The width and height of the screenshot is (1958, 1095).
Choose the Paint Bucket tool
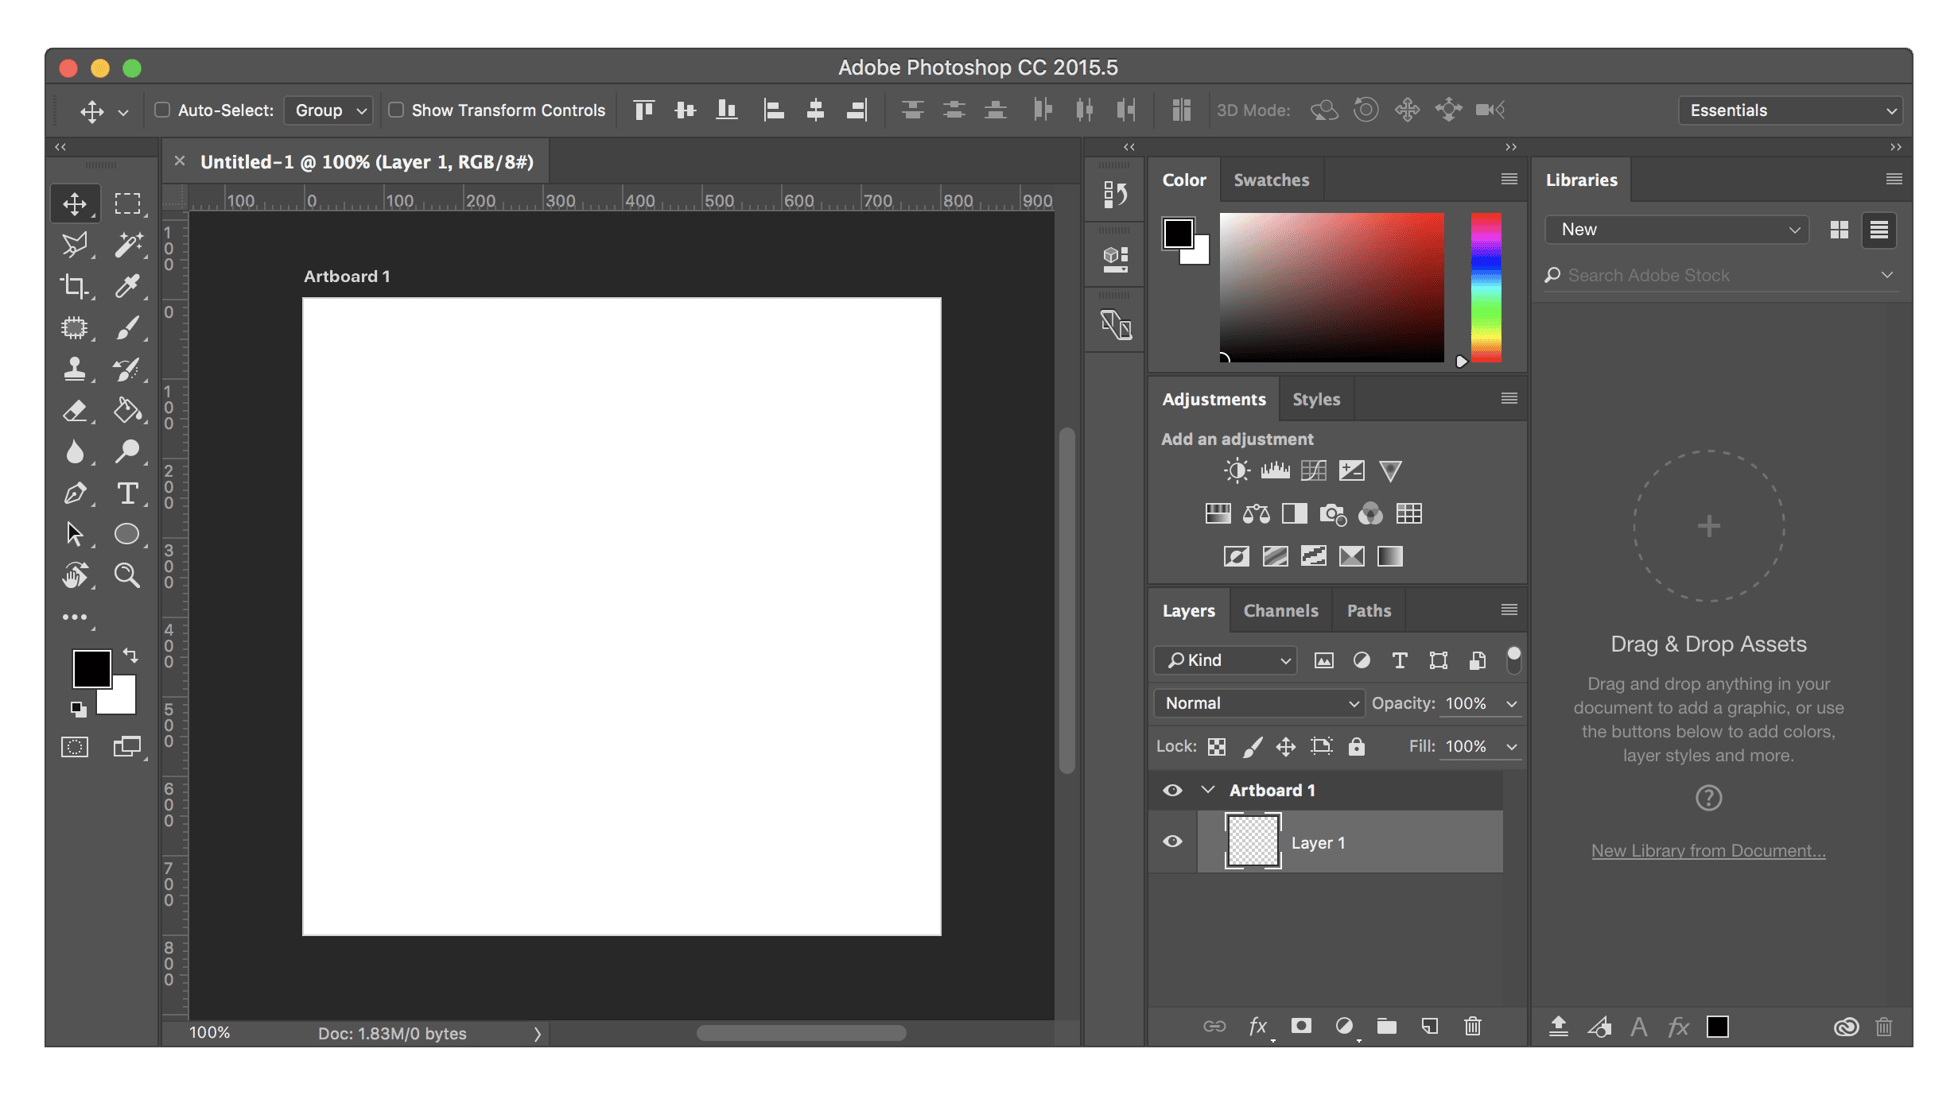point(129,410)
